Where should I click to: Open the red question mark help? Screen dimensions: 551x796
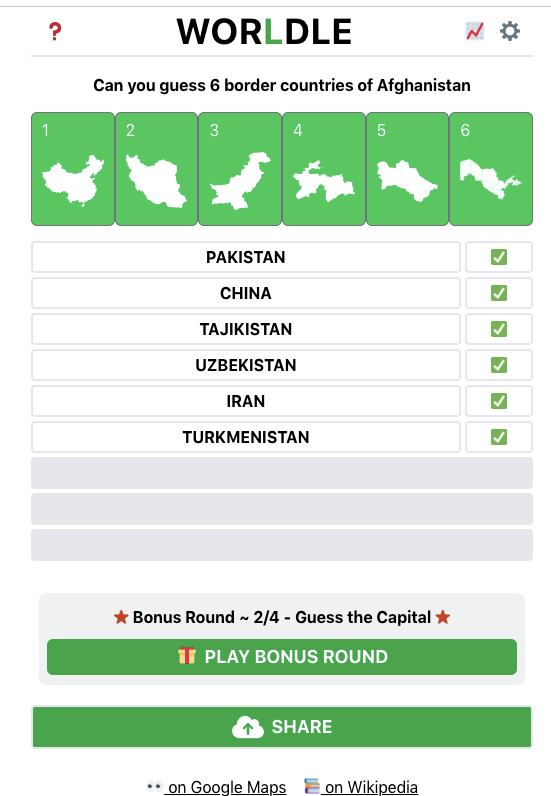55,31
